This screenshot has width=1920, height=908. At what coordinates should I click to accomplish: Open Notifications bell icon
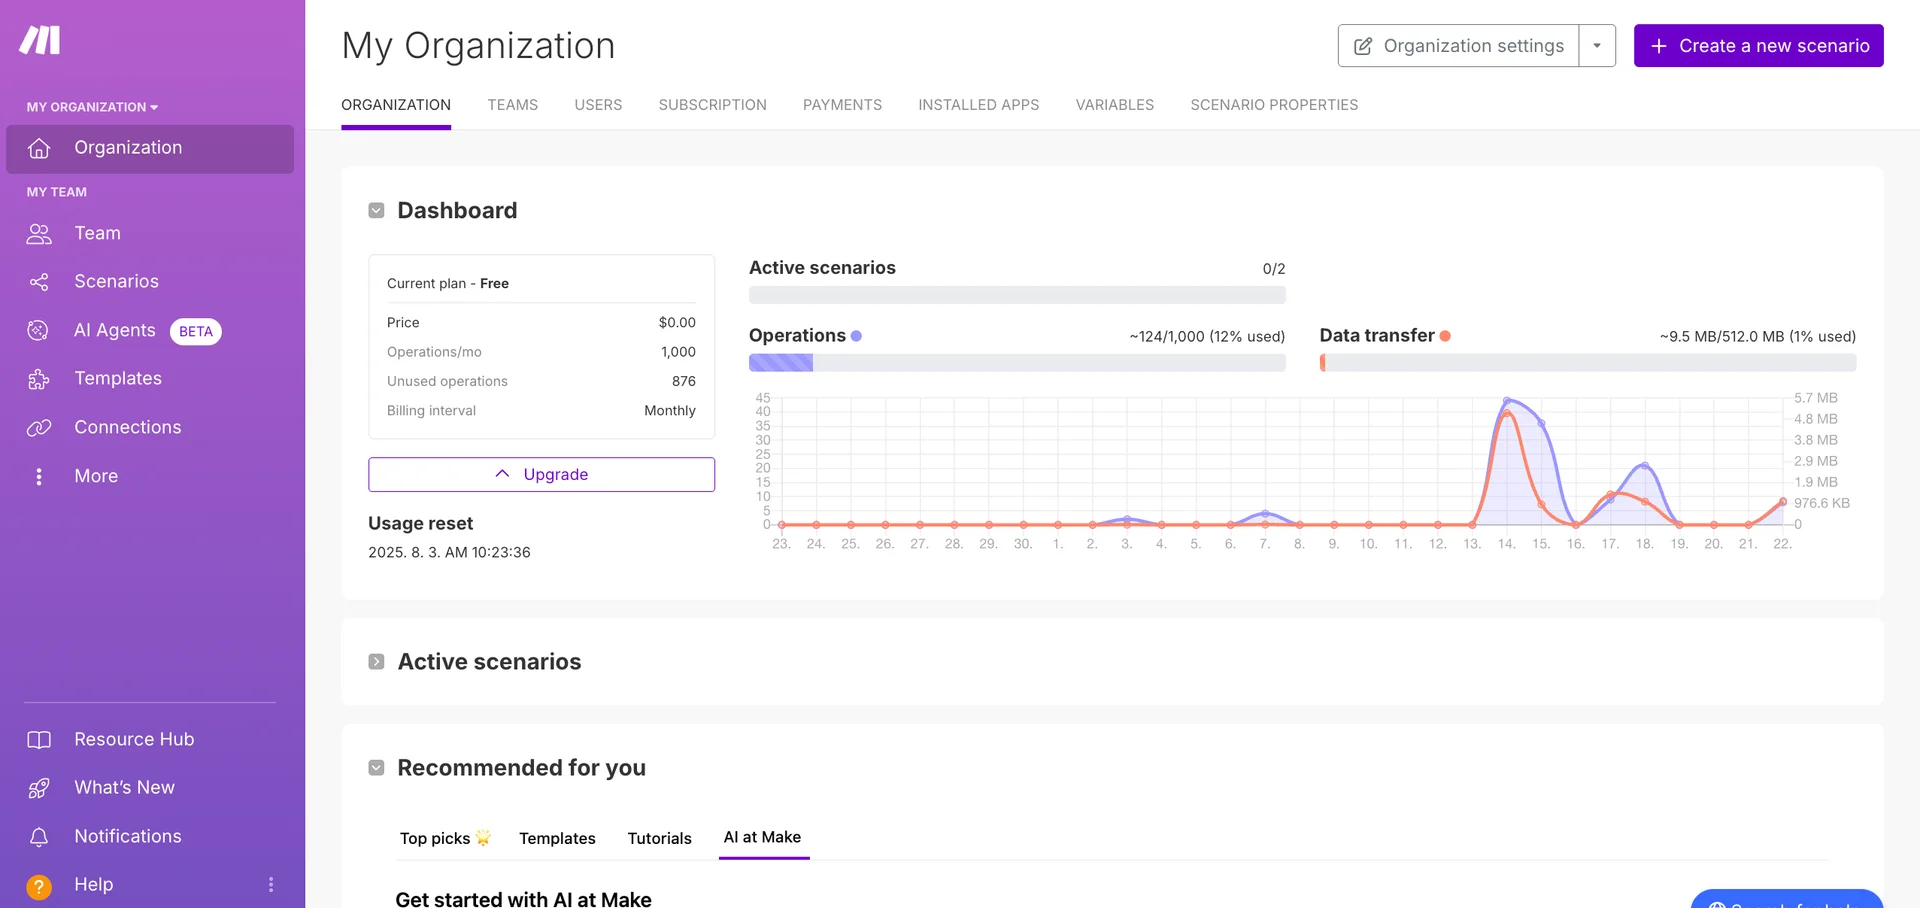coord(39,837)
